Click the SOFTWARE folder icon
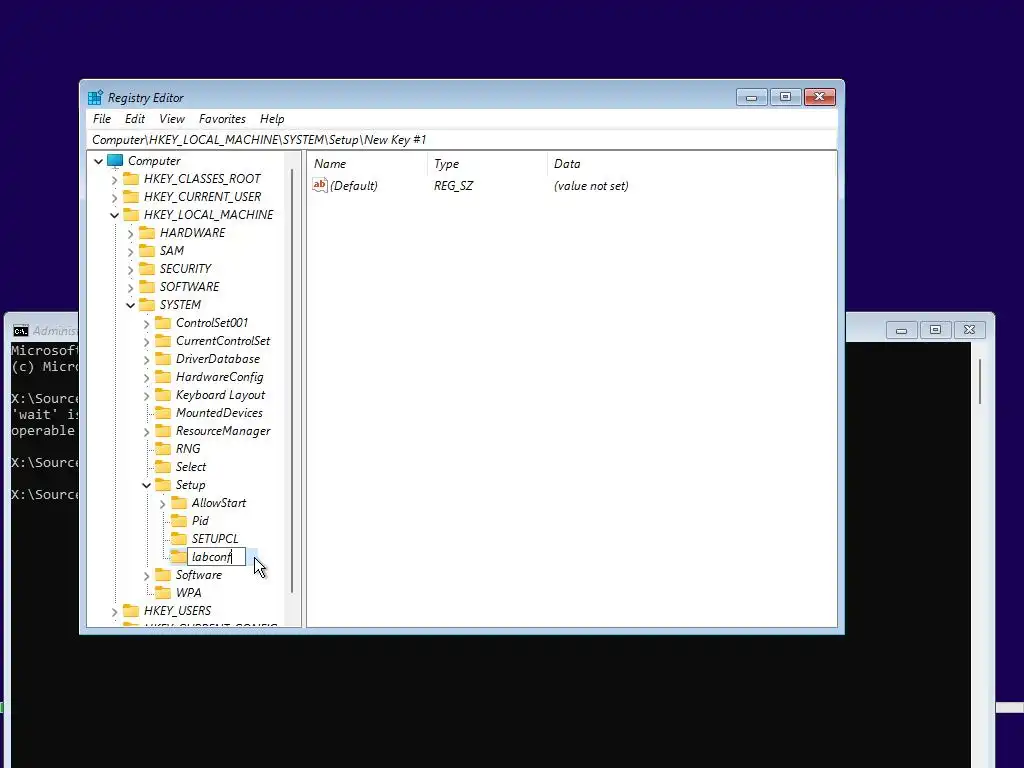The image size is (1024, 768). tap(147, 287)
